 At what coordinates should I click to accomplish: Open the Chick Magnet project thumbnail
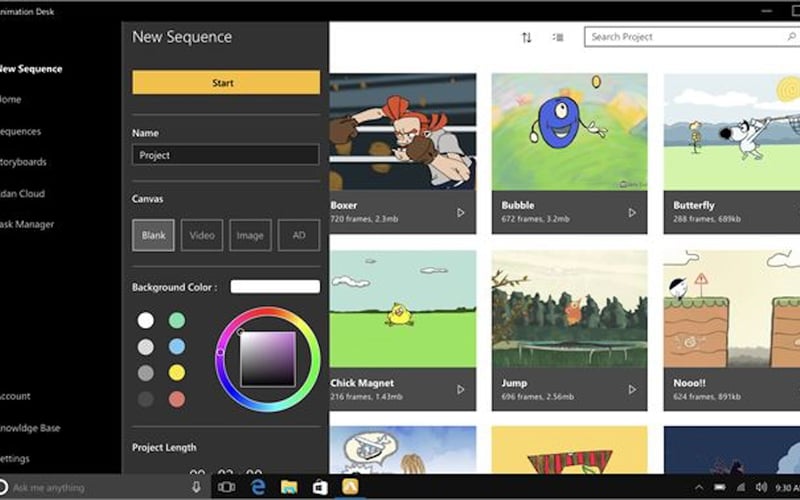(403, 309)
